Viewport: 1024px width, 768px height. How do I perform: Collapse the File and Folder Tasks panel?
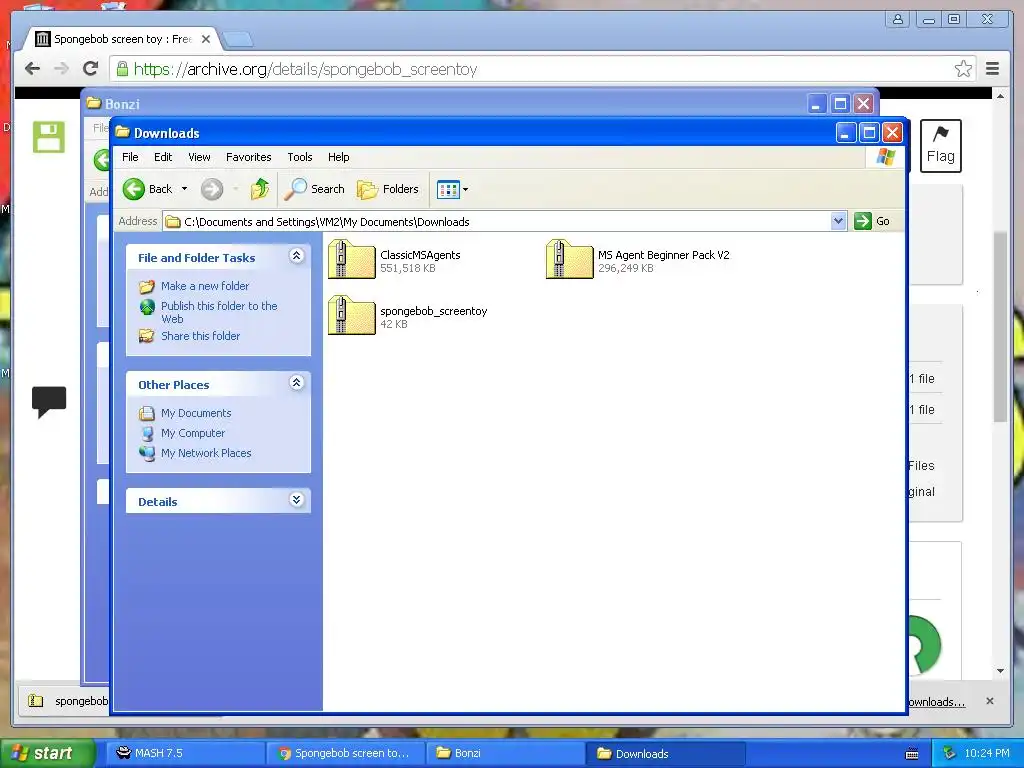pos(296,256)
